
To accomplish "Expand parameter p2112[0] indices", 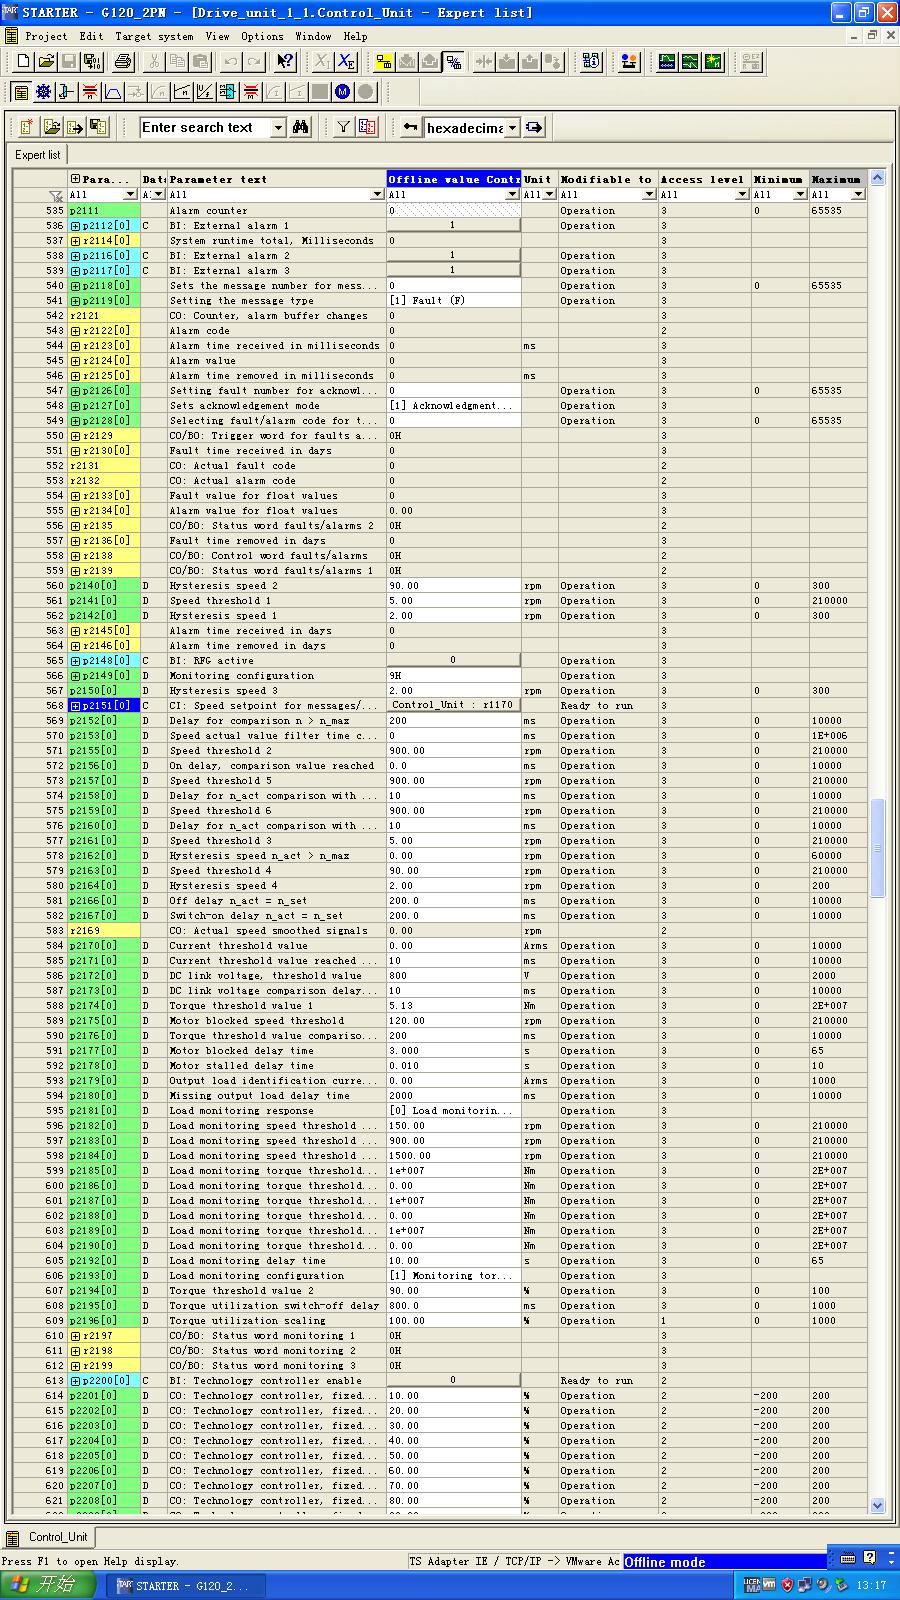I will click(76, 226).
